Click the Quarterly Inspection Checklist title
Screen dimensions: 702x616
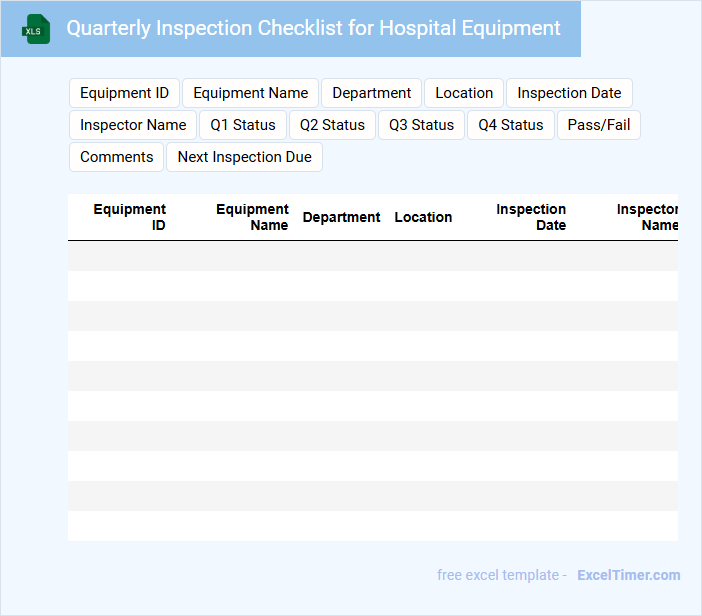click(313, 28)
